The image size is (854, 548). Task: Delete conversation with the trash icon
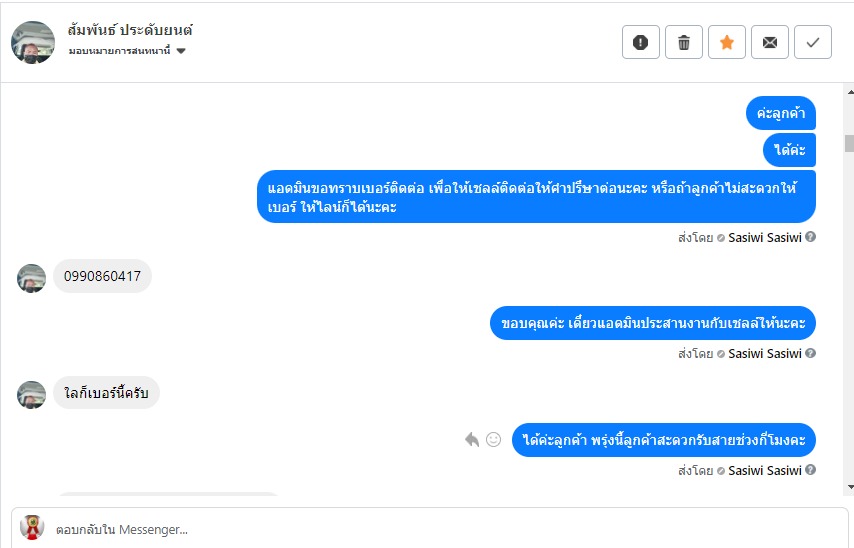point(684,42)
